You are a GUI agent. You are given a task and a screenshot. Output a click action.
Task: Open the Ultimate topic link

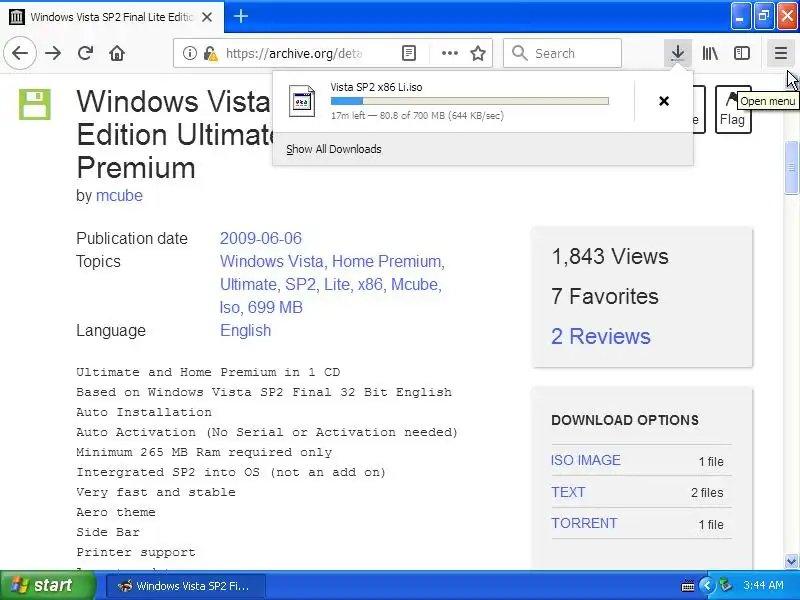[x=248, y=284]
